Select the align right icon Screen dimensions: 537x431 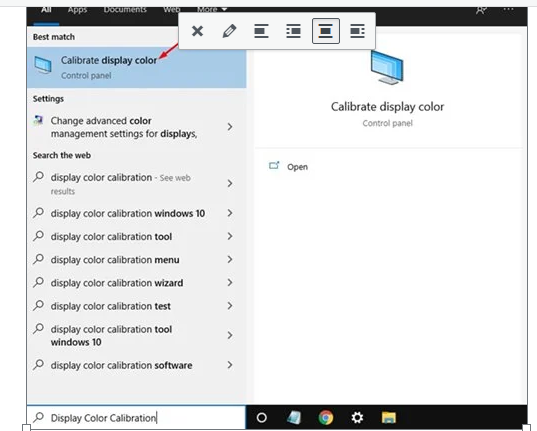[357, 31]
